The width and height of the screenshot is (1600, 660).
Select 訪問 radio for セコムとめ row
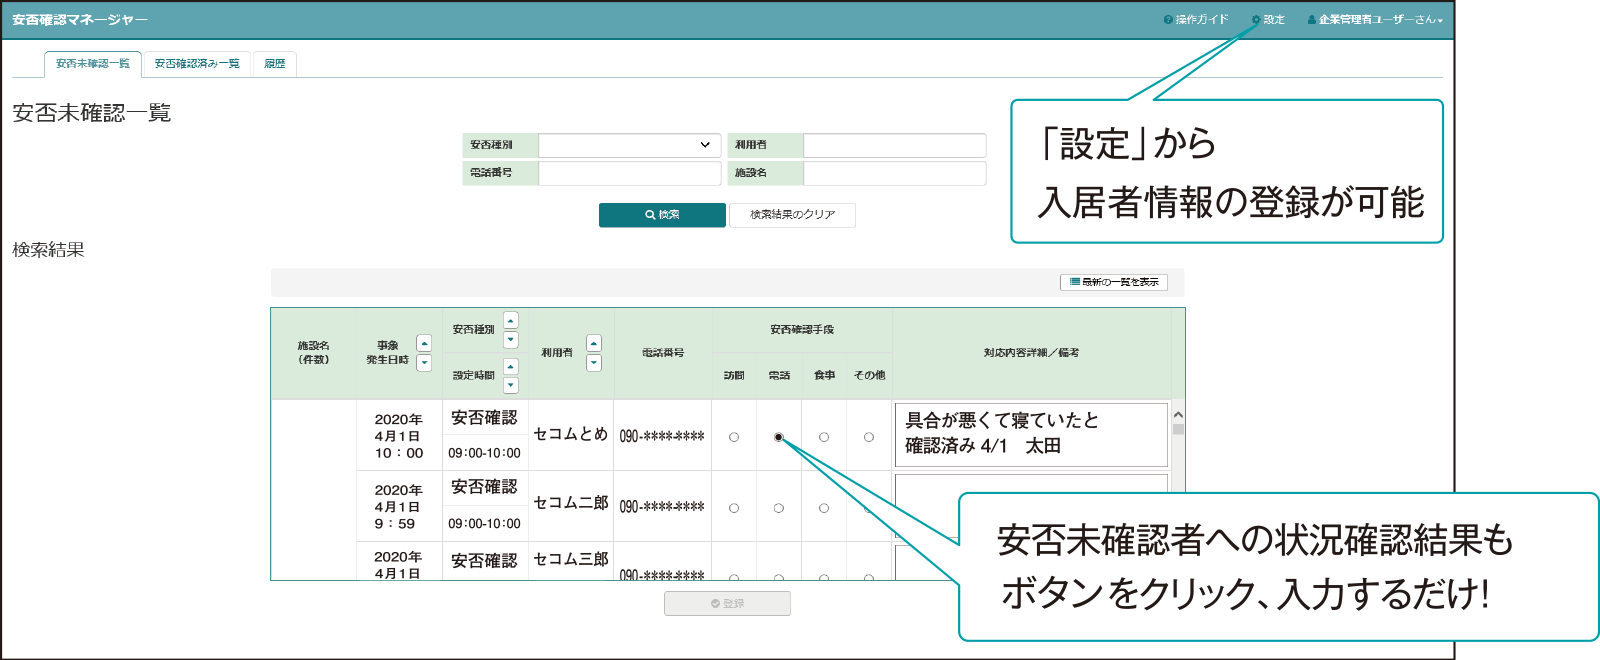(734, 437)
